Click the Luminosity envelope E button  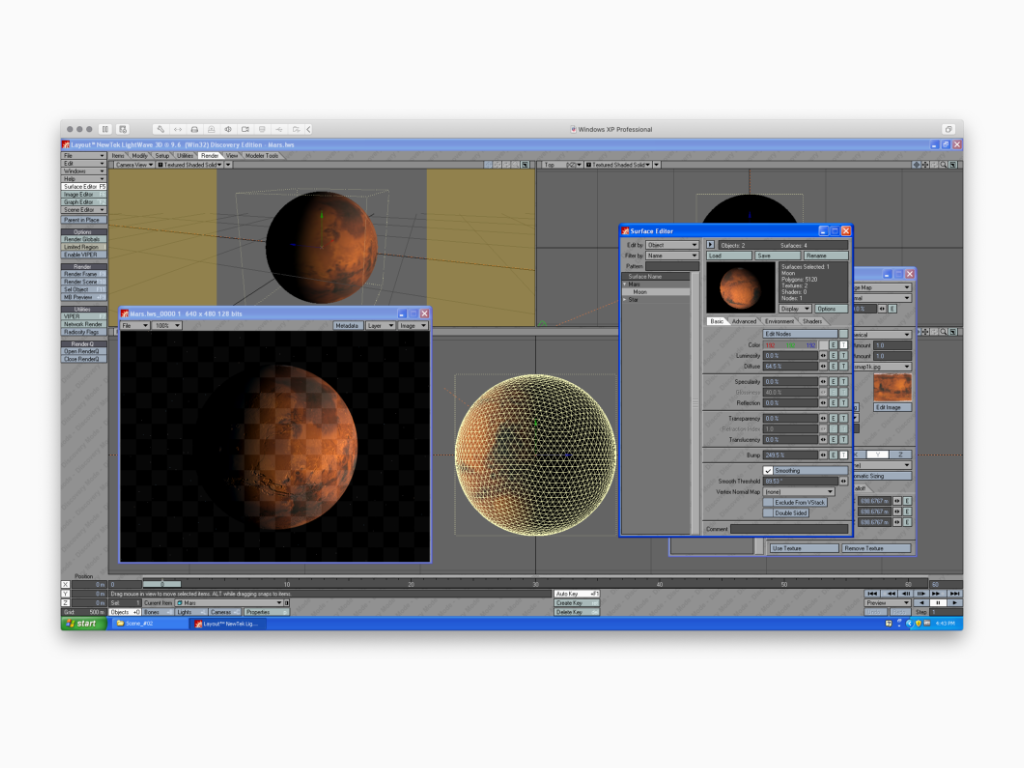[x=833, y=356]
